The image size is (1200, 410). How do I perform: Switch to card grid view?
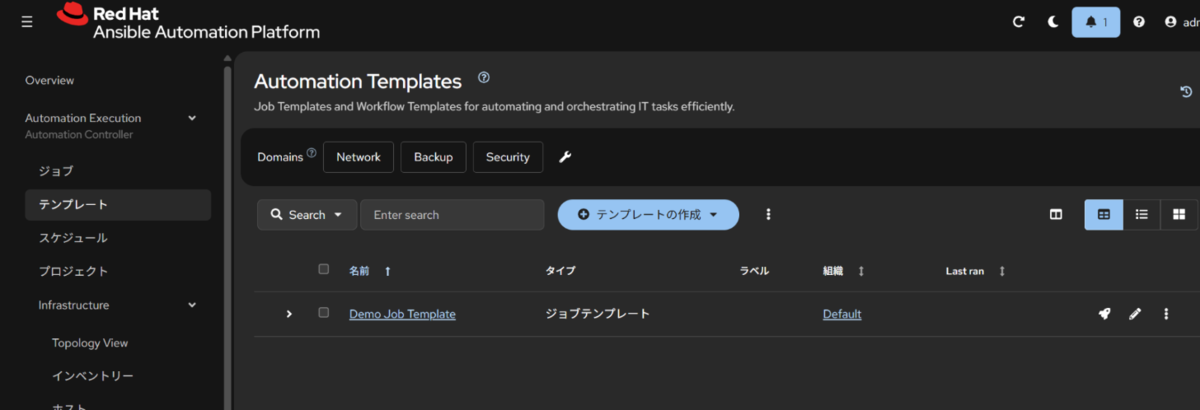(x=1179, y=214)
